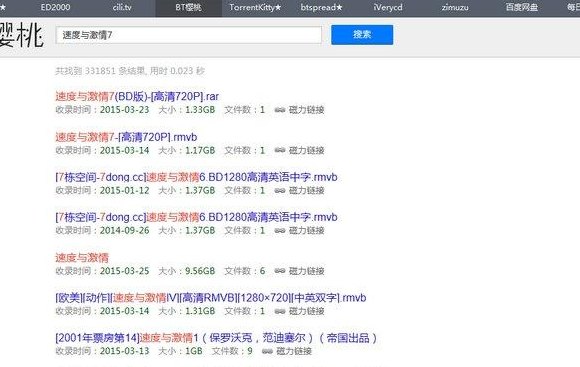The width and height of the screenshot is (580, 367).
Task: Click the search box containing 速度与激情7
Action: 189,35
